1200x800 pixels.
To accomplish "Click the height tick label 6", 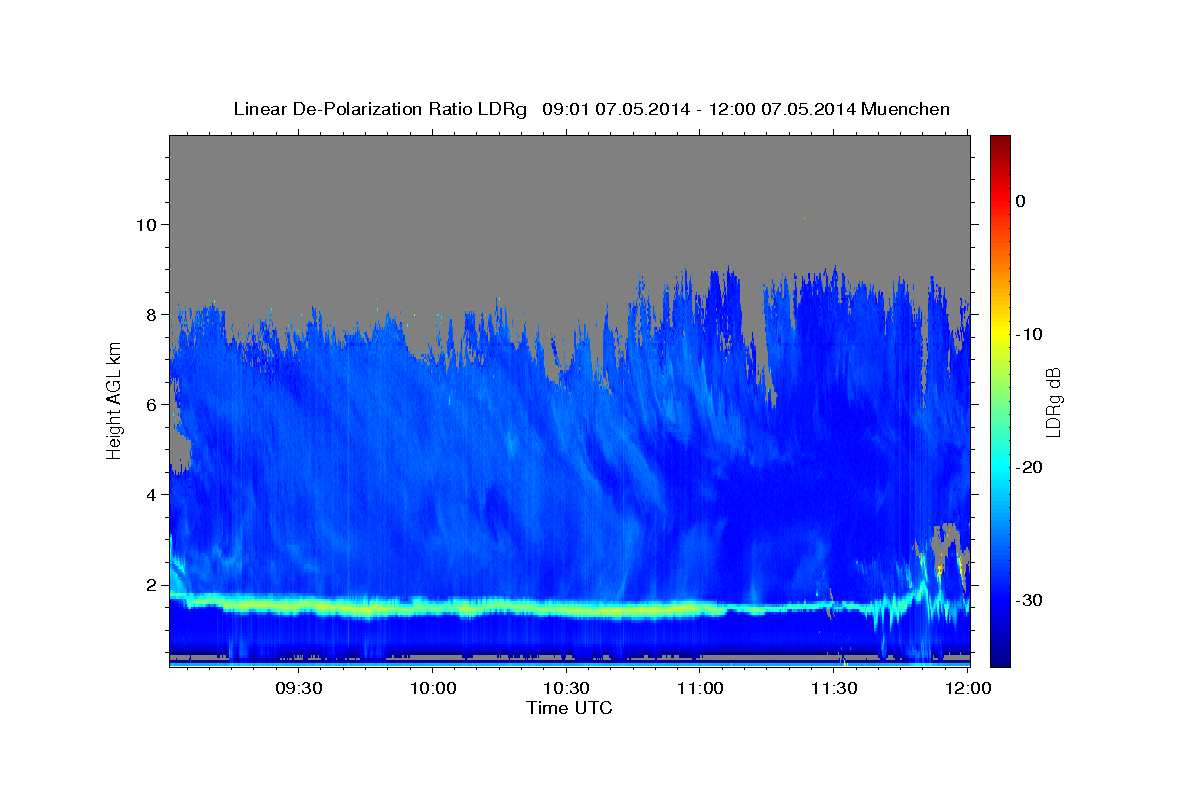I will click(x=151, y=405).
